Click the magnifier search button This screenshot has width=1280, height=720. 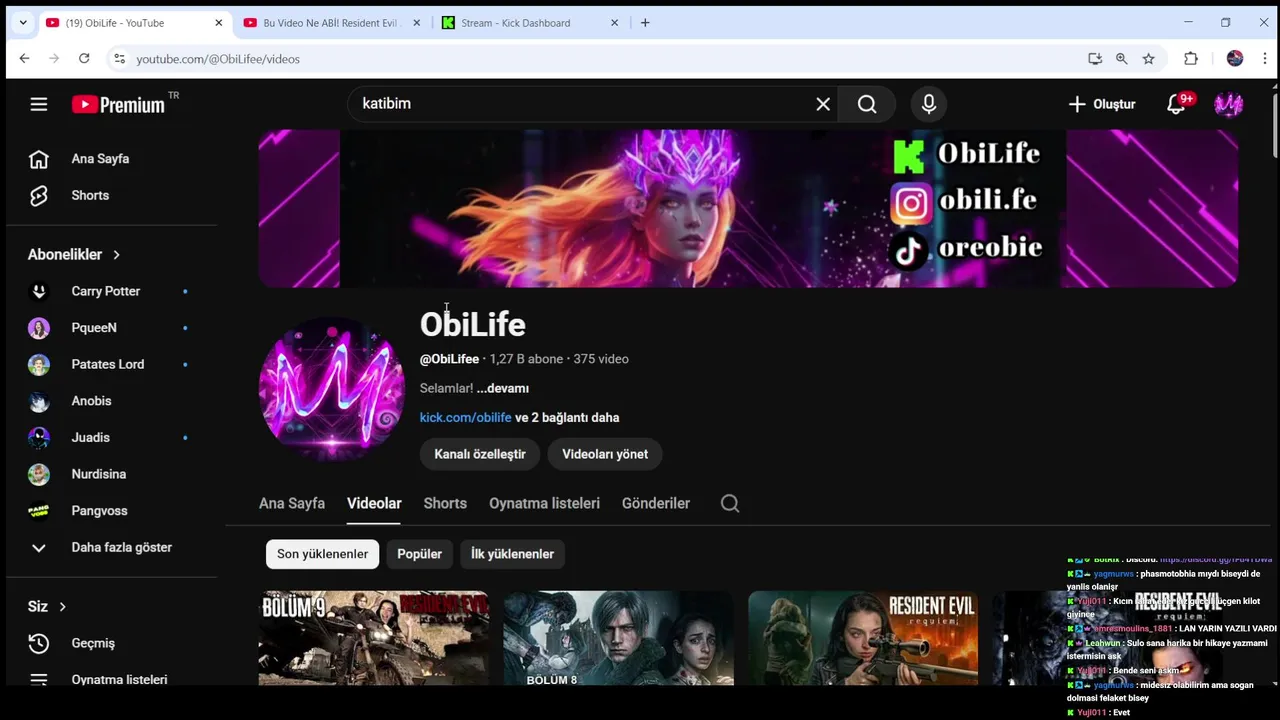point(867,104)
